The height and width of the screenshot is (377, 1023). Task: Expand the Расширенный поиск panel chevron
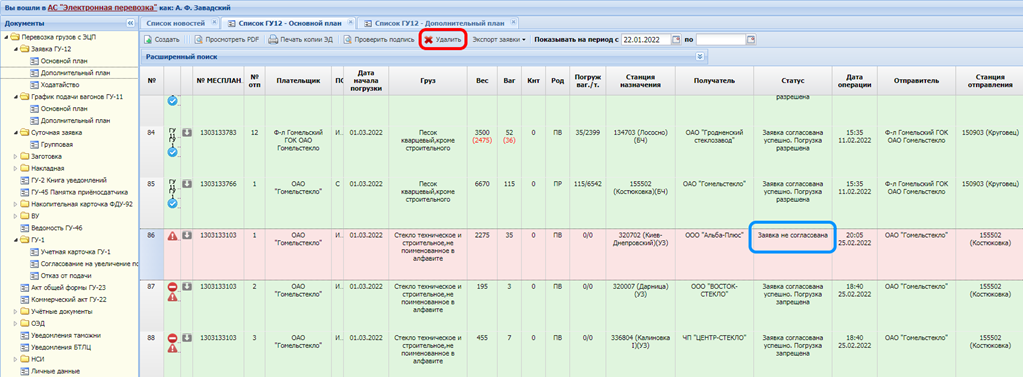point(700,57)
